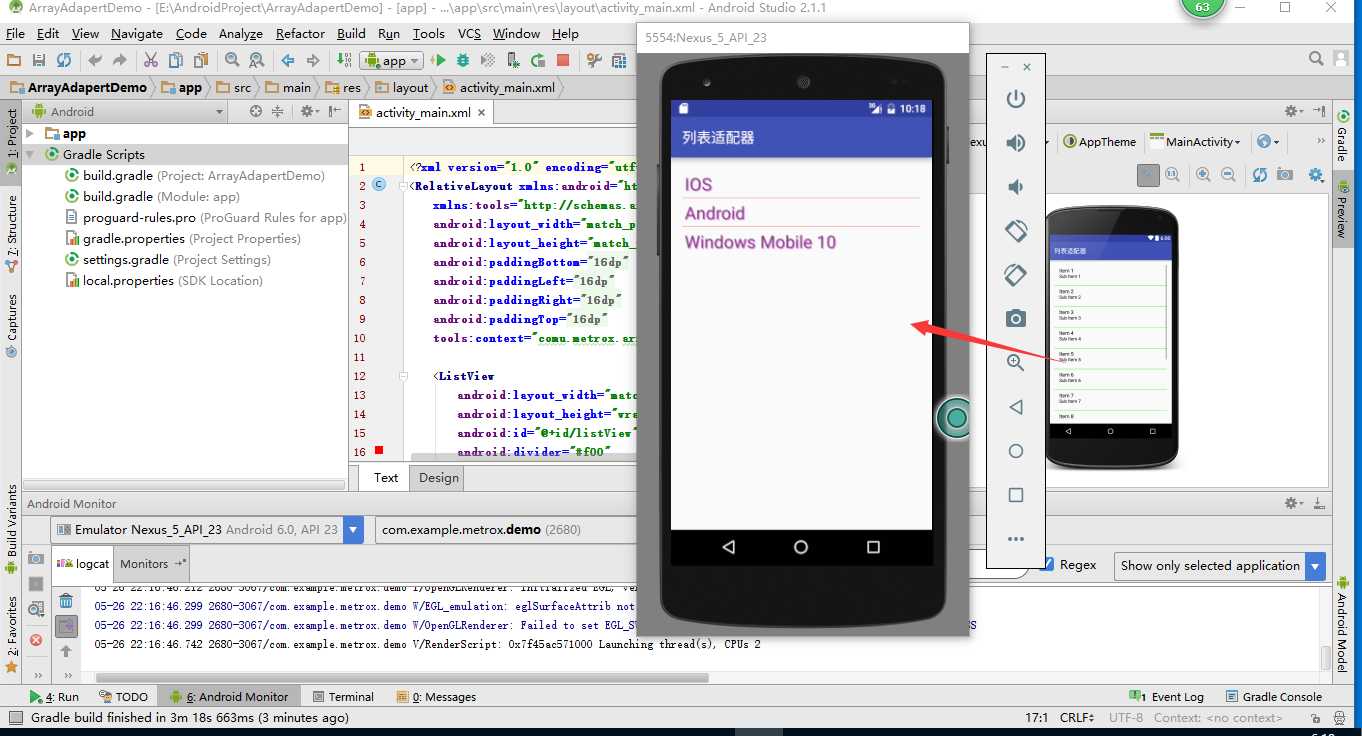Toggle soft-wrap button in logcat sidebar
Viewport: 1362px width, 736px height.
[x=66, y=626]
